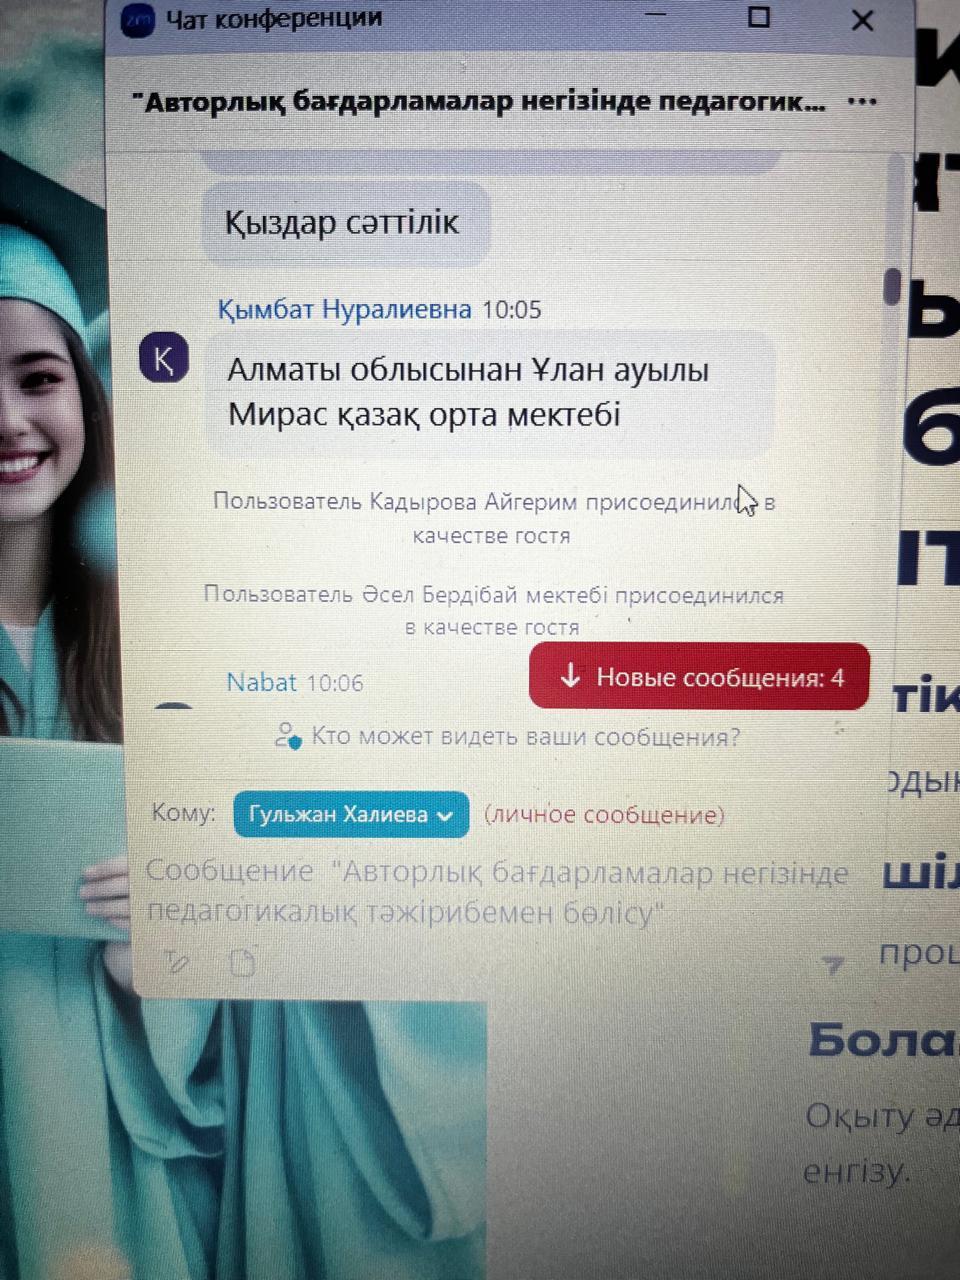Image resolution: width=960 pixels, height=1280 pixels.
Task: Click the down arrow in the new messages badge
Action: click(x=570, y=677)
